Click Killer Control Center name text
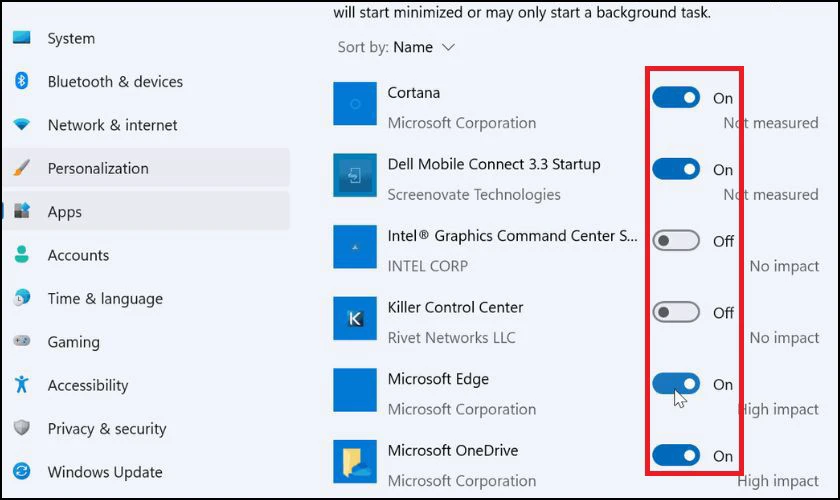The image size is (840, 500). click(x=455, y=307)
